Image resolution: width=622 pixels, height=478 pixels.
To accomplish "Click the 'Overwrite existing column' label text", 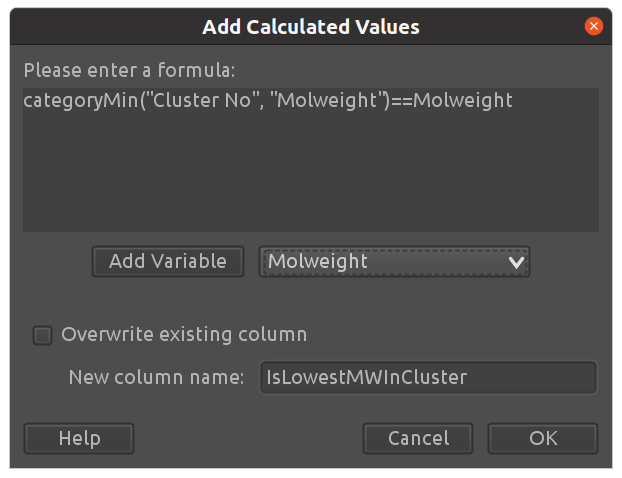I will click(184, 335).
